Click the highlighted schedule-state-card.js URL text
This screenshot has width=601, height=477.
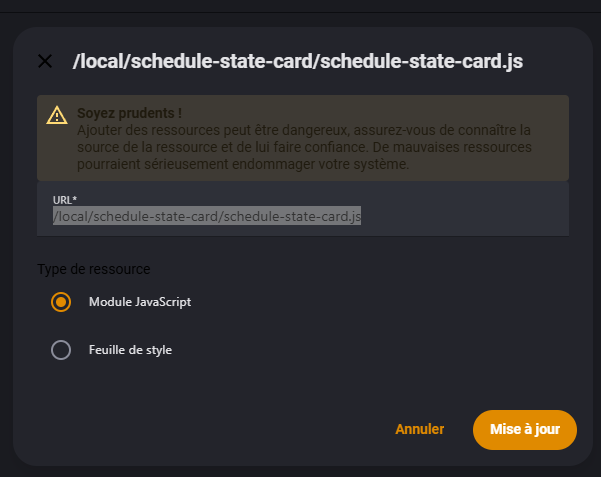(x=207, y=216)
